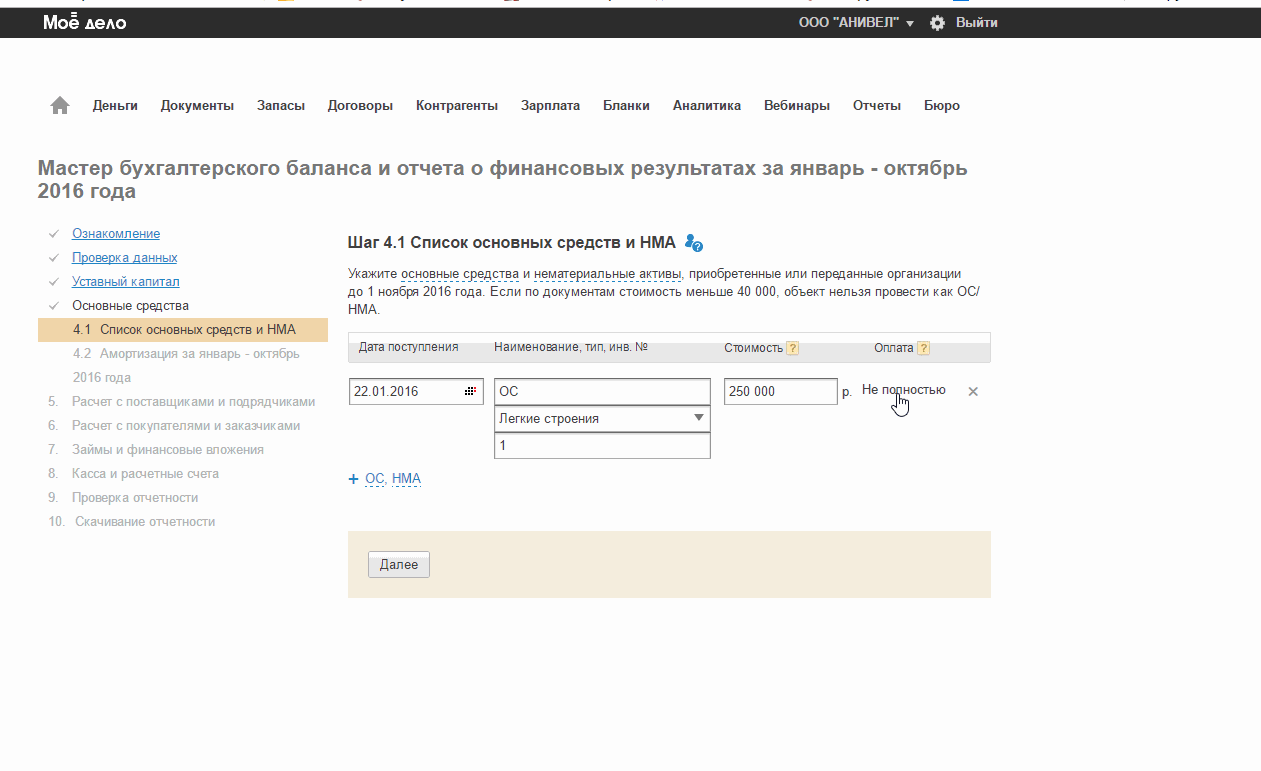Viewport: 1261px width, 771px height.
Task: Click the основные средства definition link
Action: tap(459, 273)
